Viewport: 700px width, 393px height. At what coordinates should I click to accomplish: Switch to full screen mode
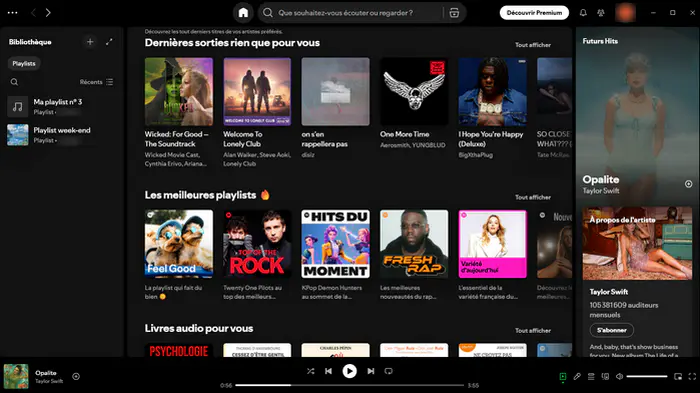(x=692, y=376)
